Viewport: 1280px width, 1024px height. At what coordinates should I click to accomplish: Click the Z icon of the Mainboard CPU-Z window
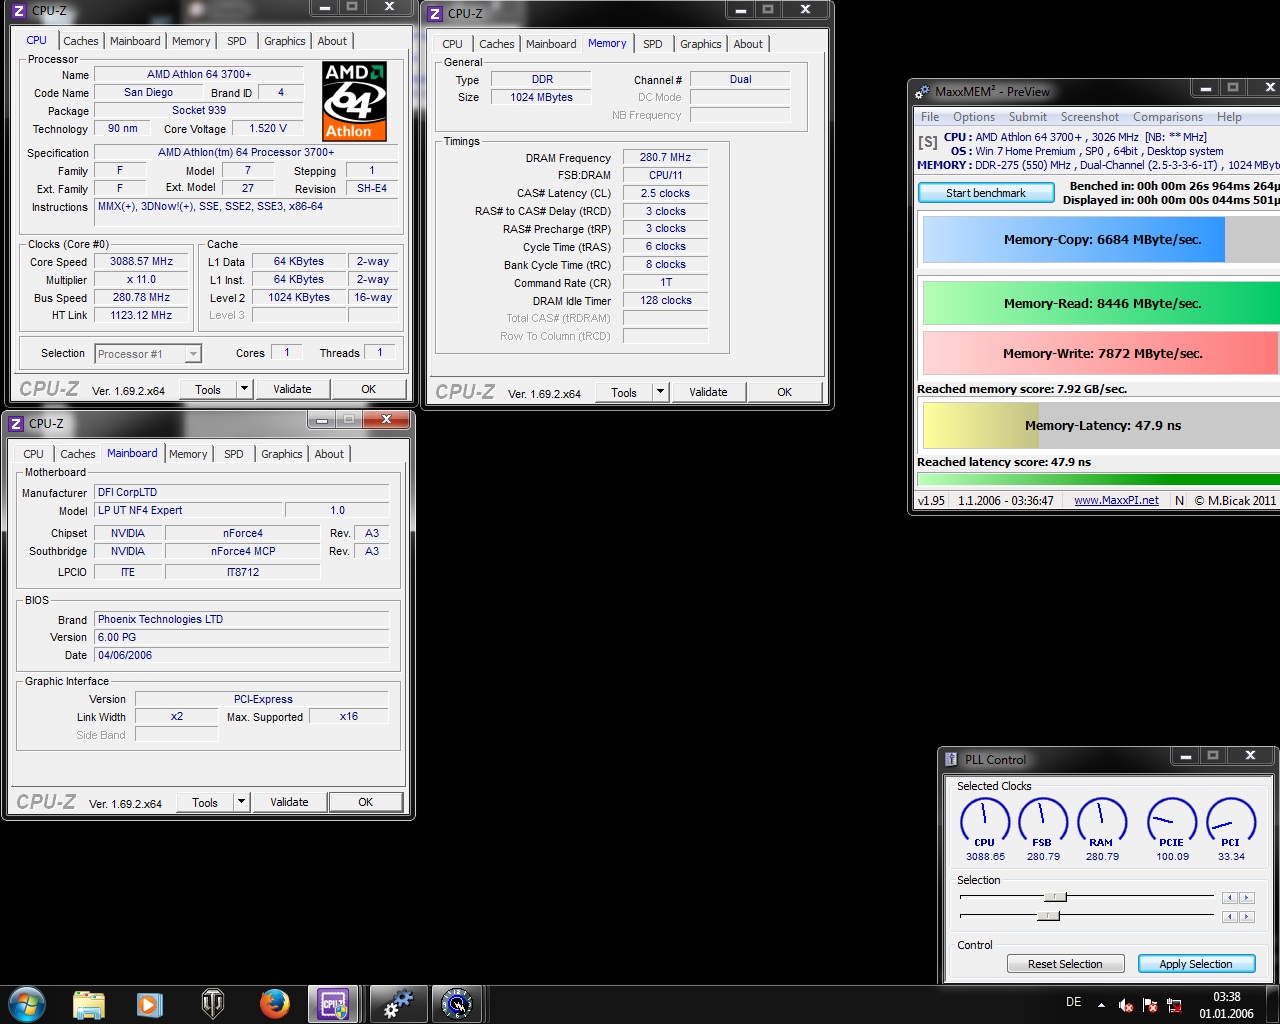coord(16,424)
